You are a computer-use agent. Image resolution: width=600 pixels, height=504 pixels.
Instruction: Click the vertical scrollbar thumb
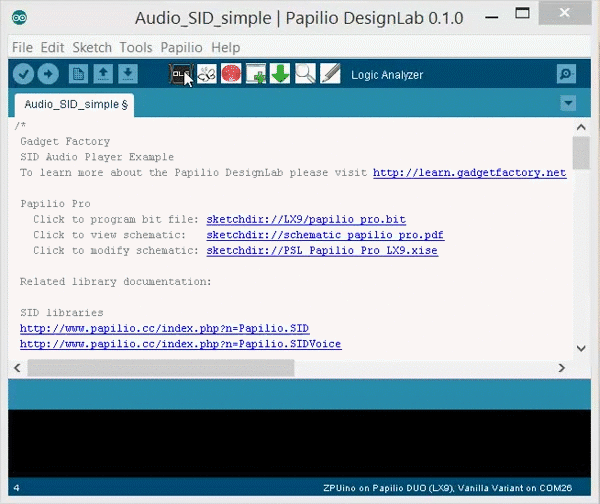[581, 153]
